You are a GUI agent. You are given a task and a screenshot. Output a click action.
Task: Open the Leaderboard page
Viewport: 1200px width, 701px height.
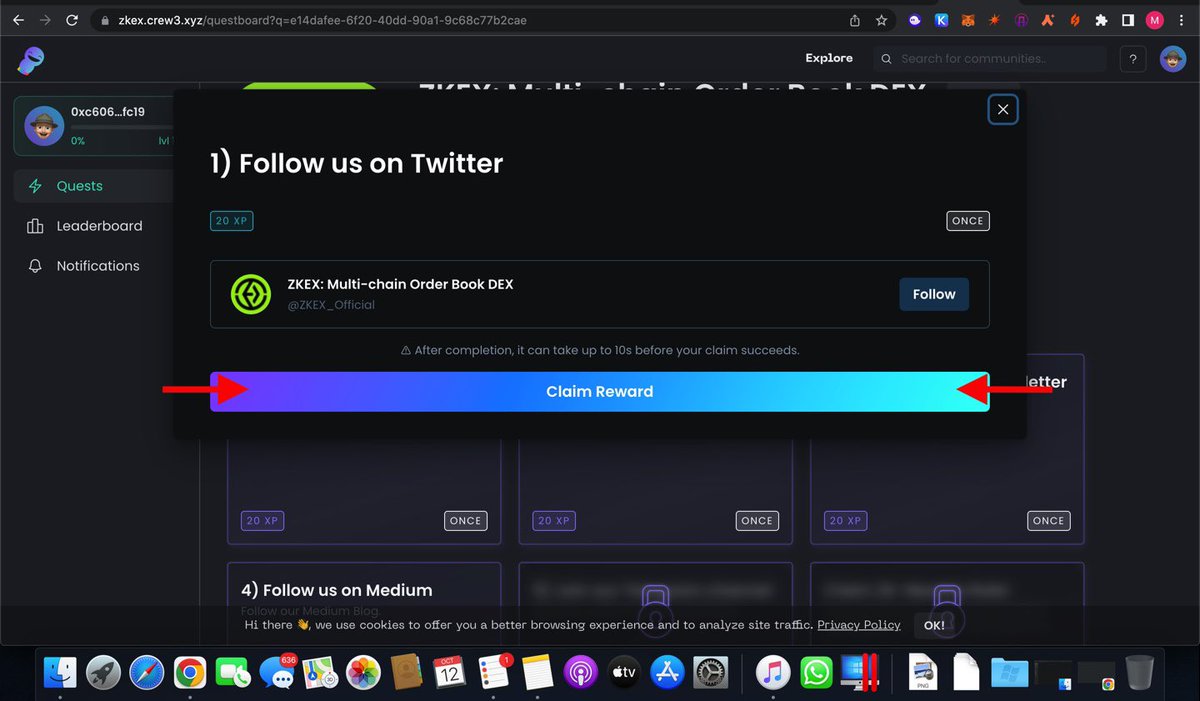97,226
